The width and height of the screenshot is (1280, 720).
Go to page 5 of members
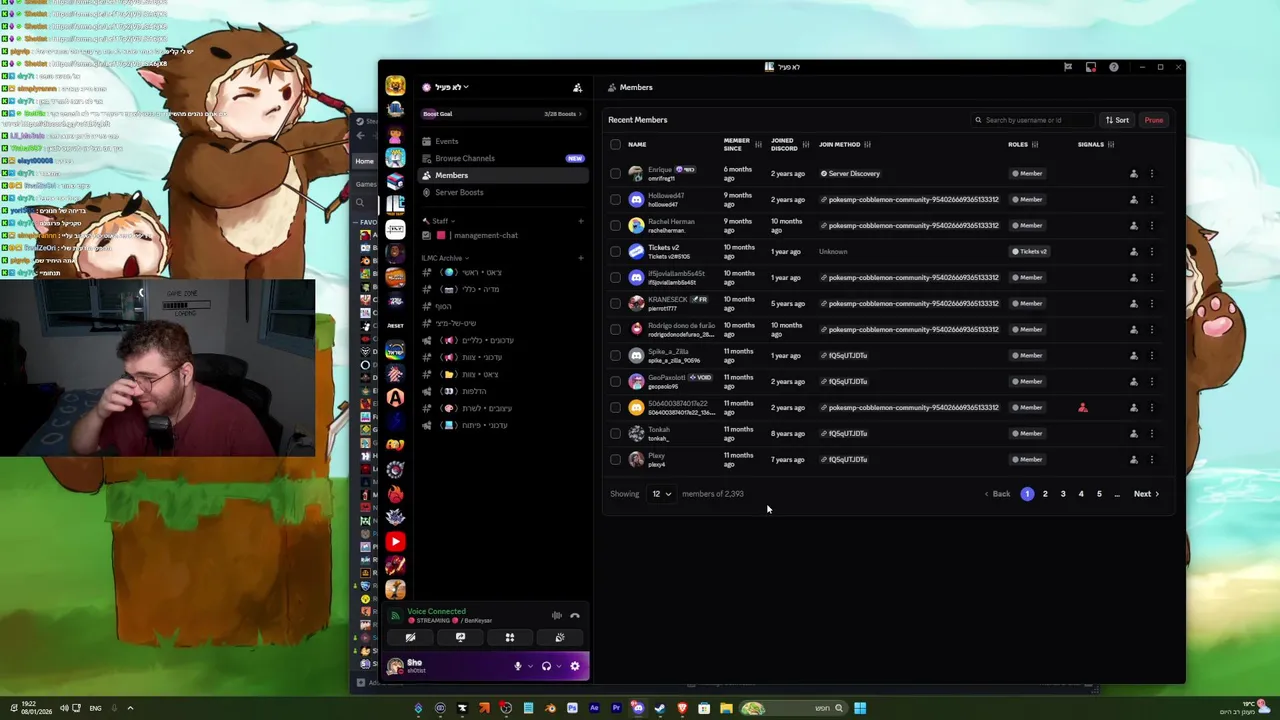[1099, 494]
